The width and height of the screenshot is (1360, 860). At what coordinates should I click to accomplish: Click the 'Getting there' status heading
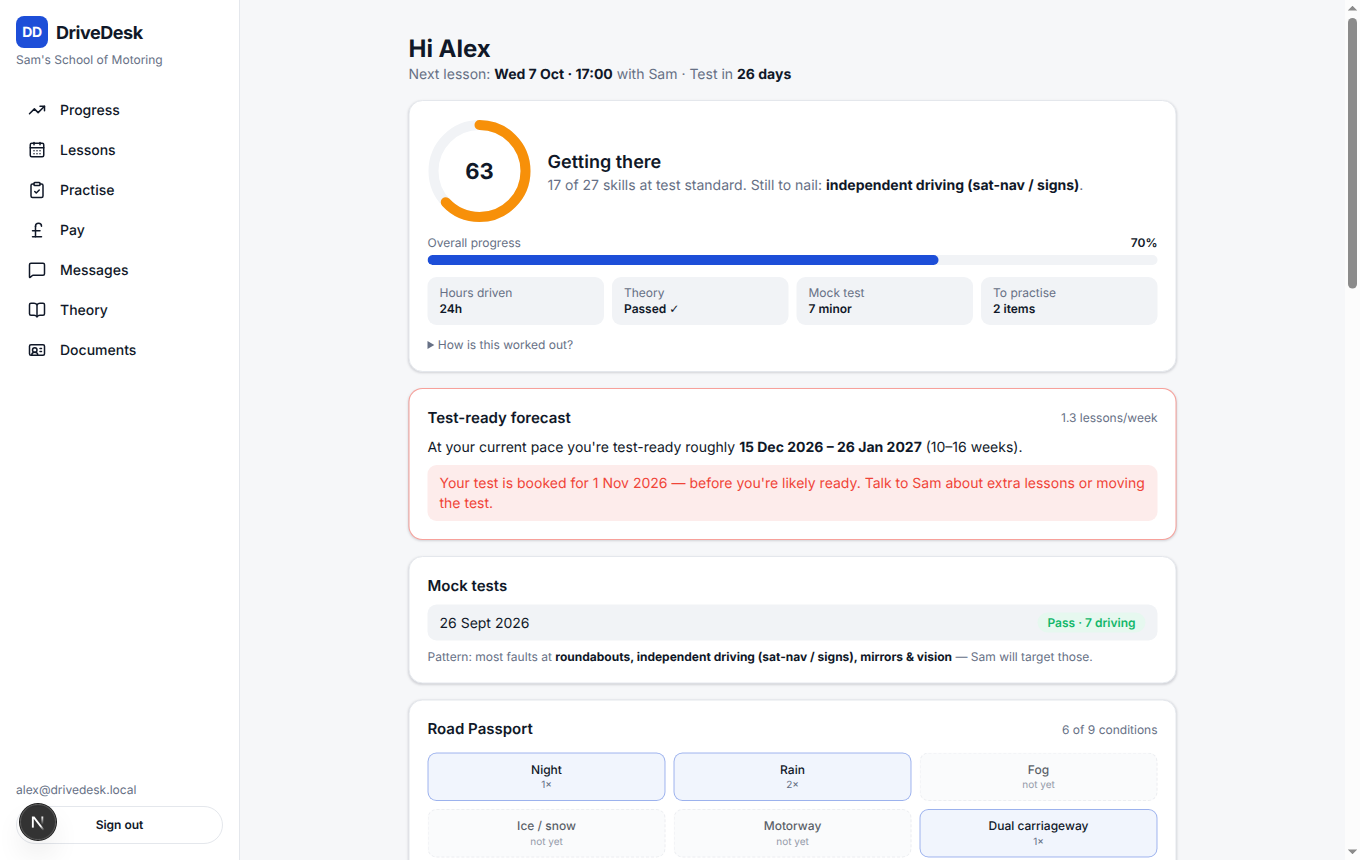click(604, 162)
